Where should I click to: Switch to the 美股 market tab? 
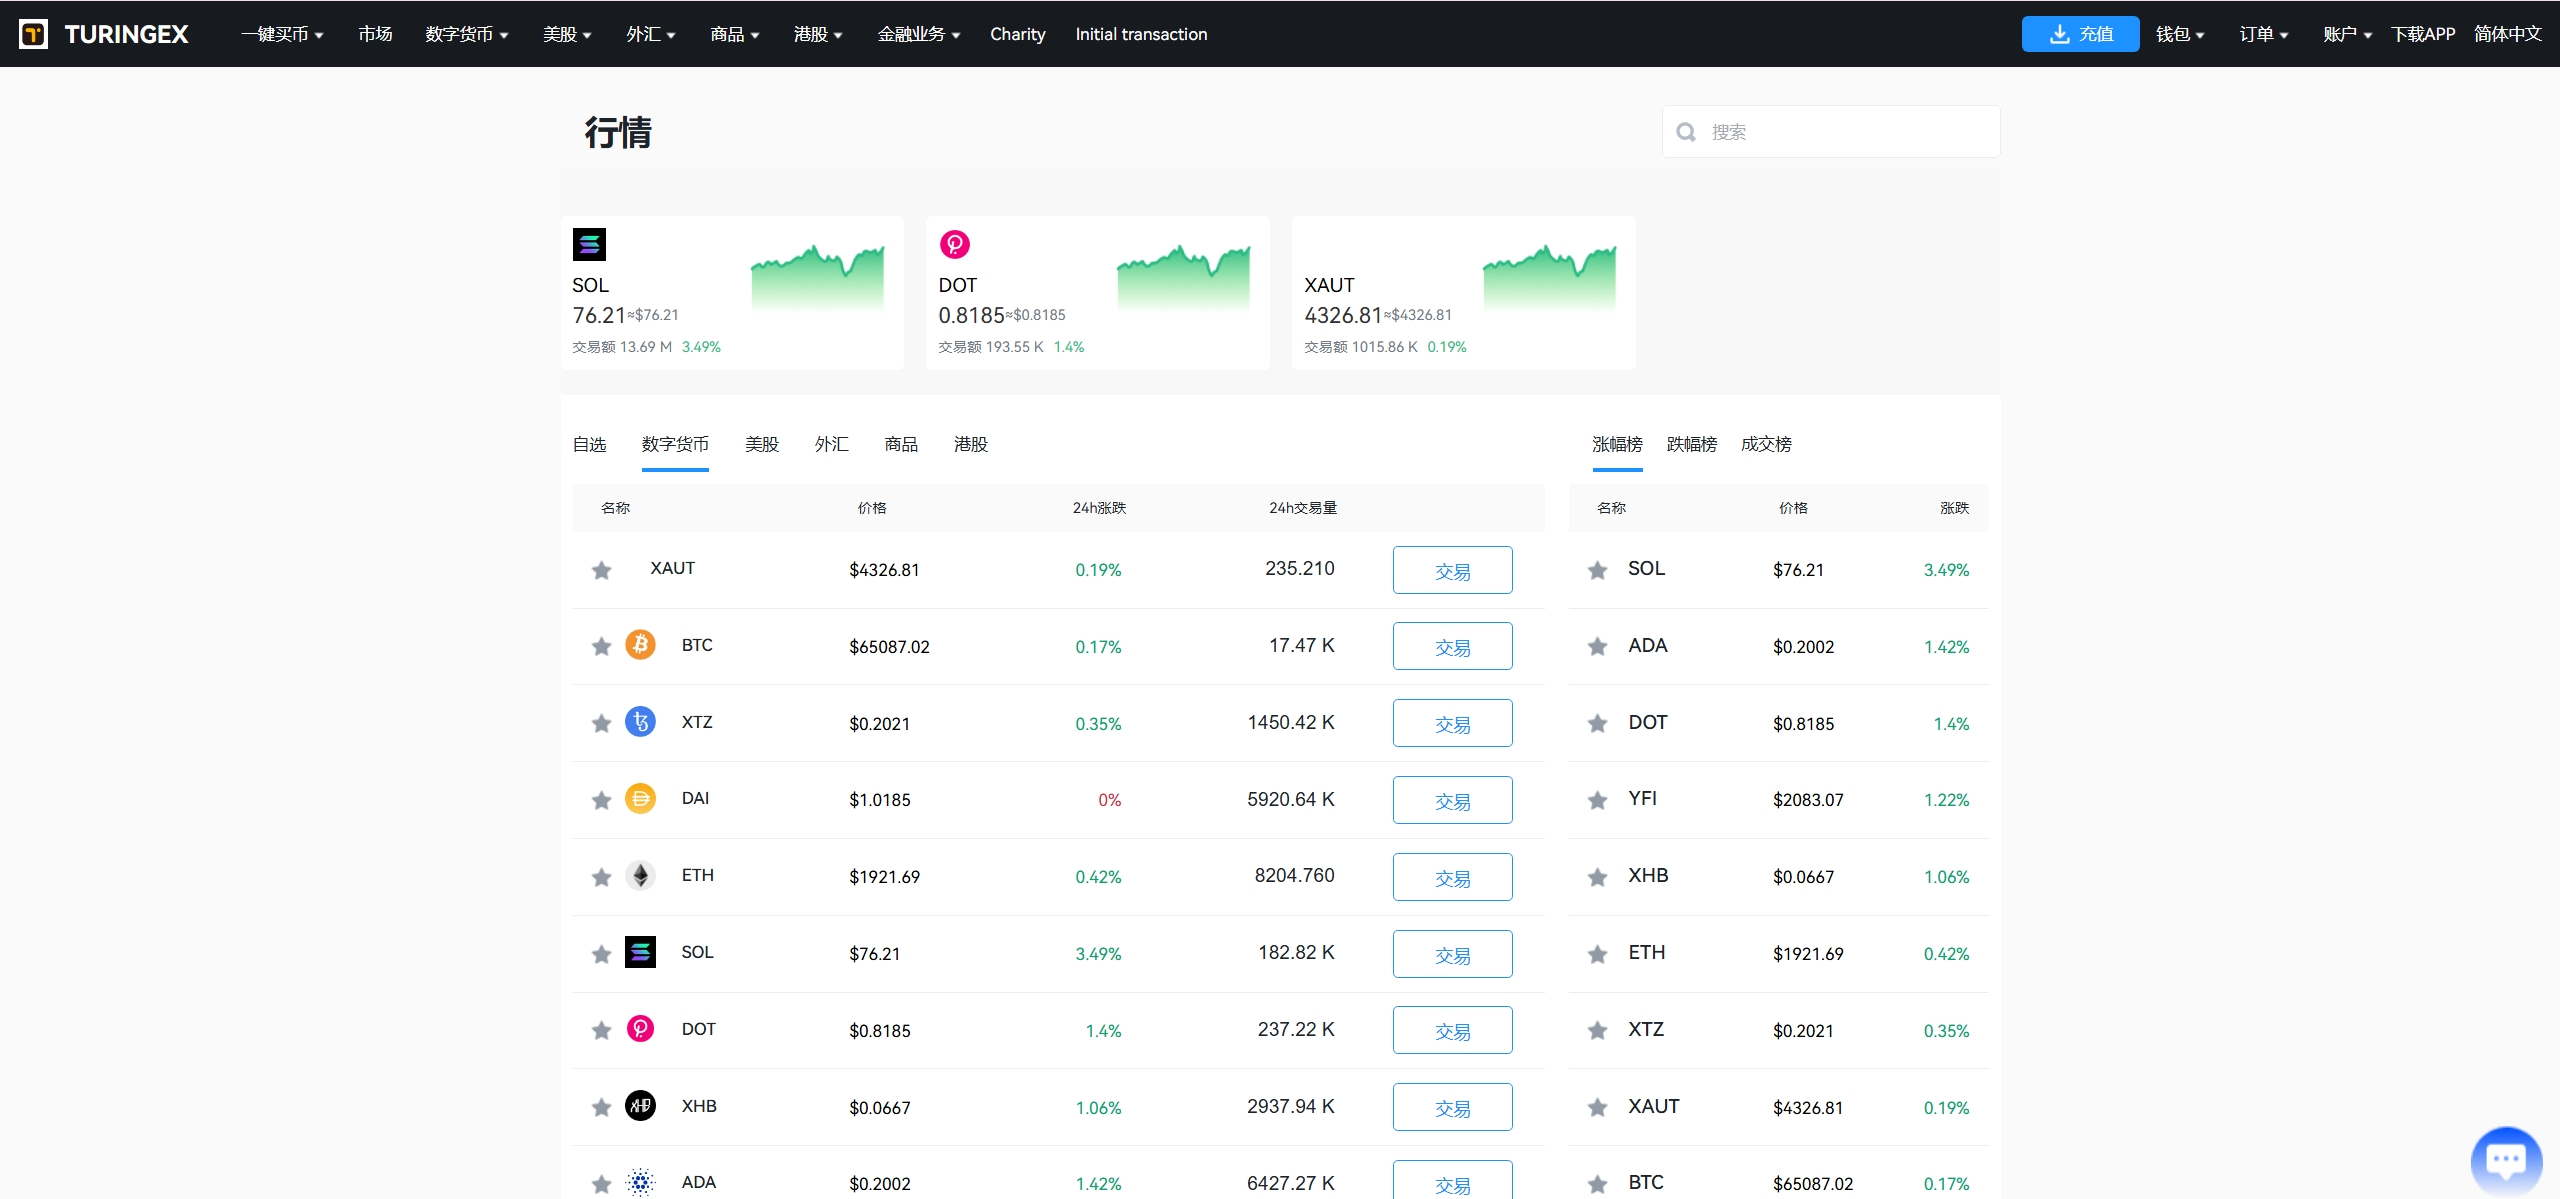(762, 444)
